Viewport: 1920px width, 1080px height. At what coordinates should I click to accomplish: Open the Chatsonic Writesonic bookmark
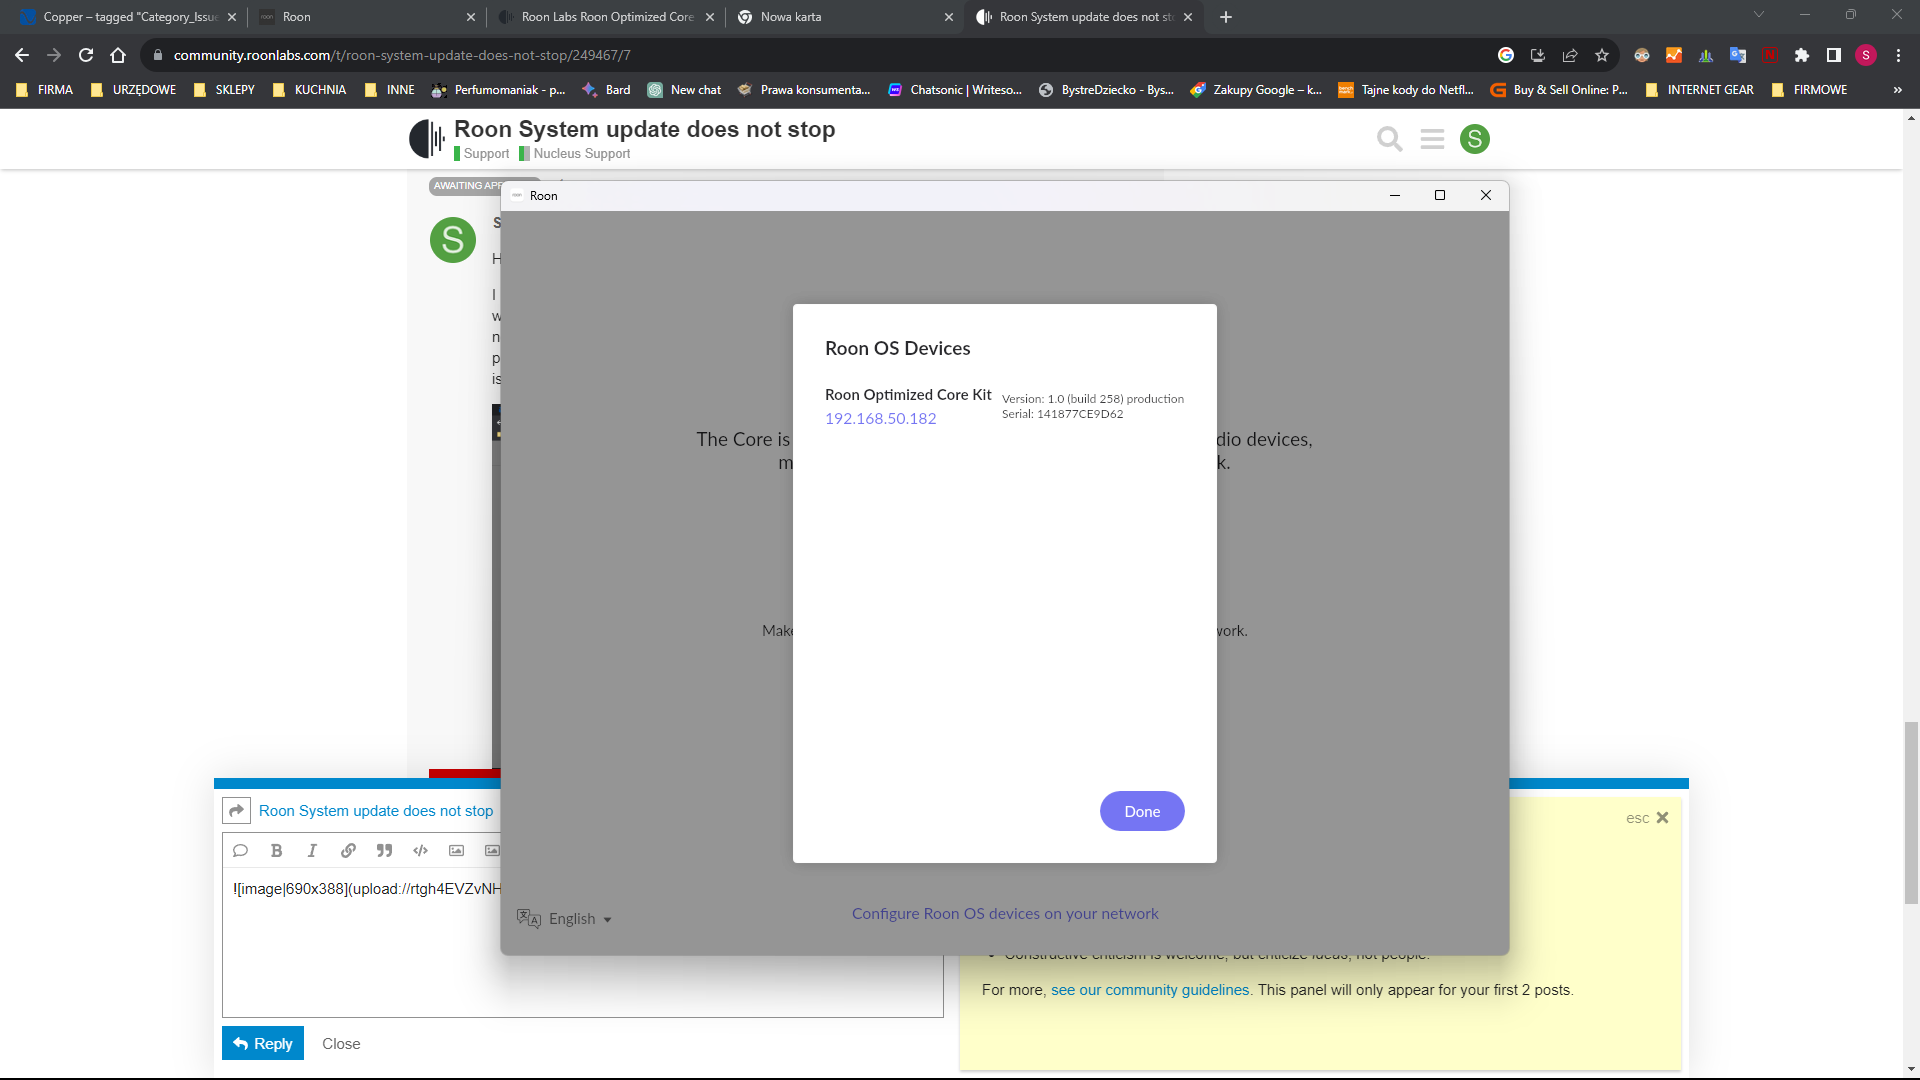[x=955, y=90]
